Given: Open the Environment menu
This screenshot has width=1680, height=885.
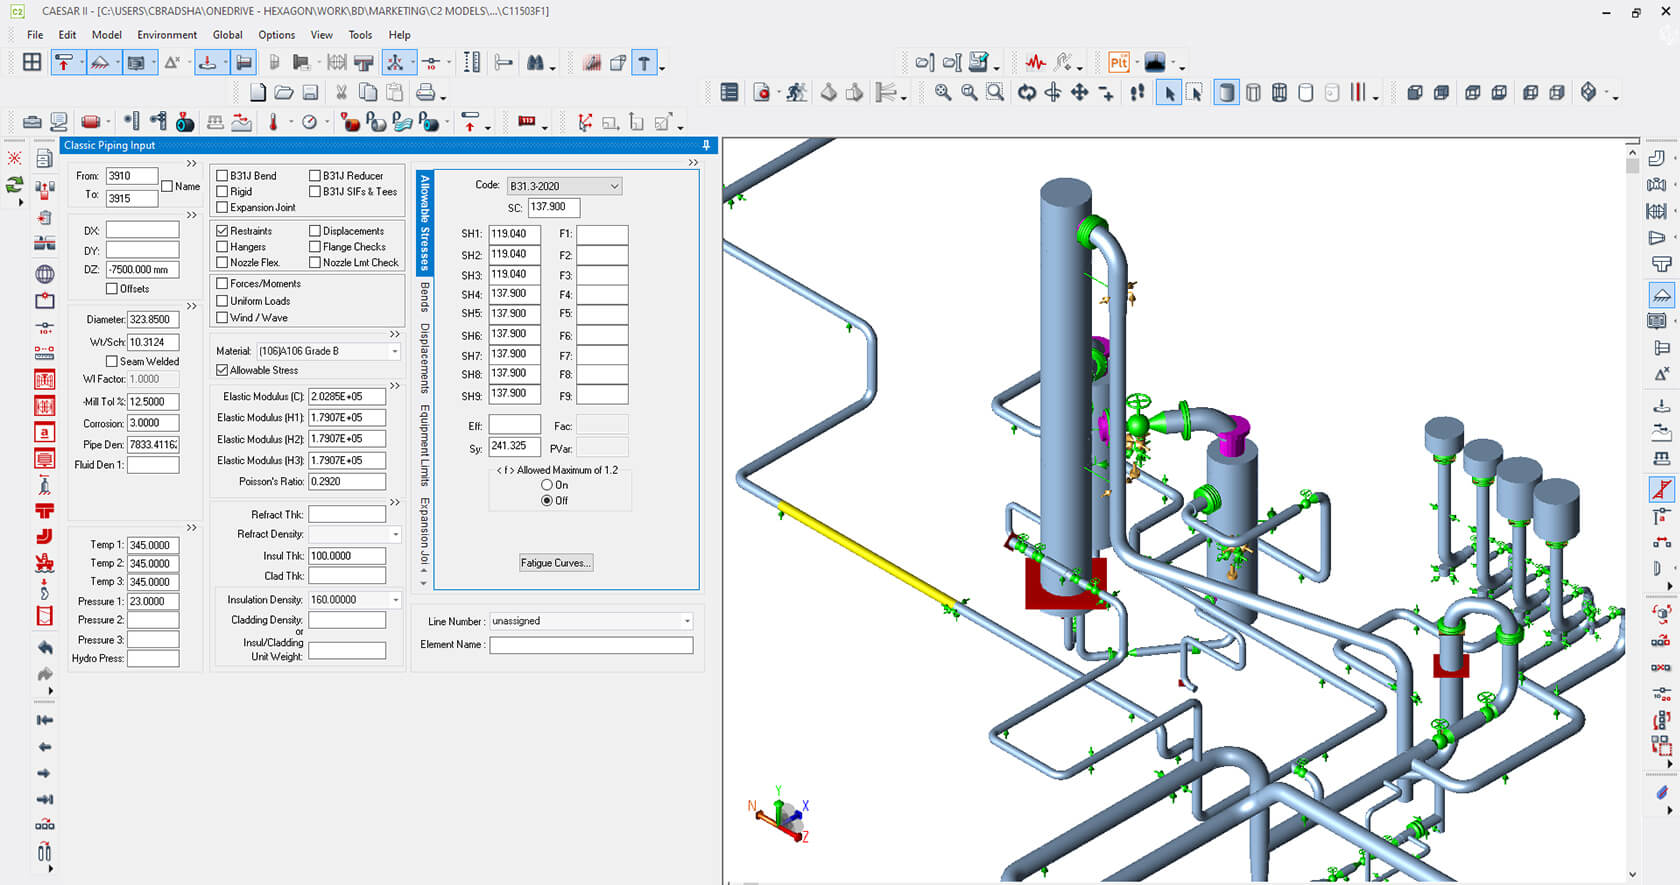Looking at the screenshot, I should tap(167, 35).
